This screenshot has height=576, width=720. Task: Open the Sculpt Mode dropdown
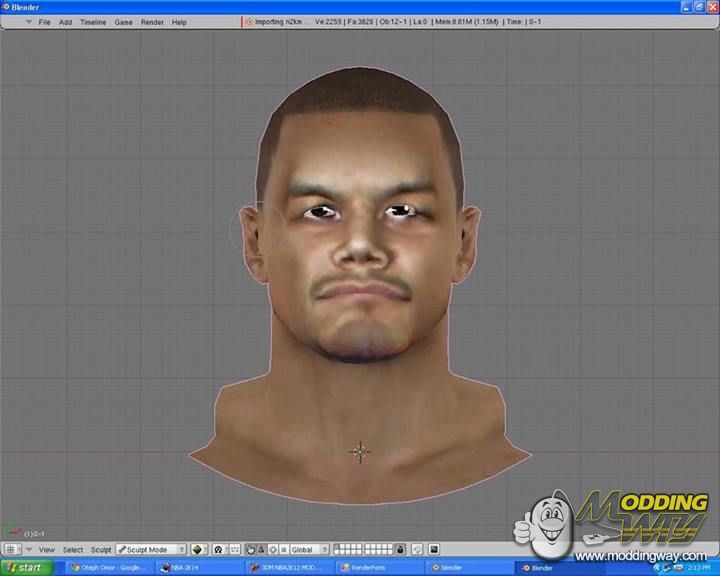pos(150,550)
